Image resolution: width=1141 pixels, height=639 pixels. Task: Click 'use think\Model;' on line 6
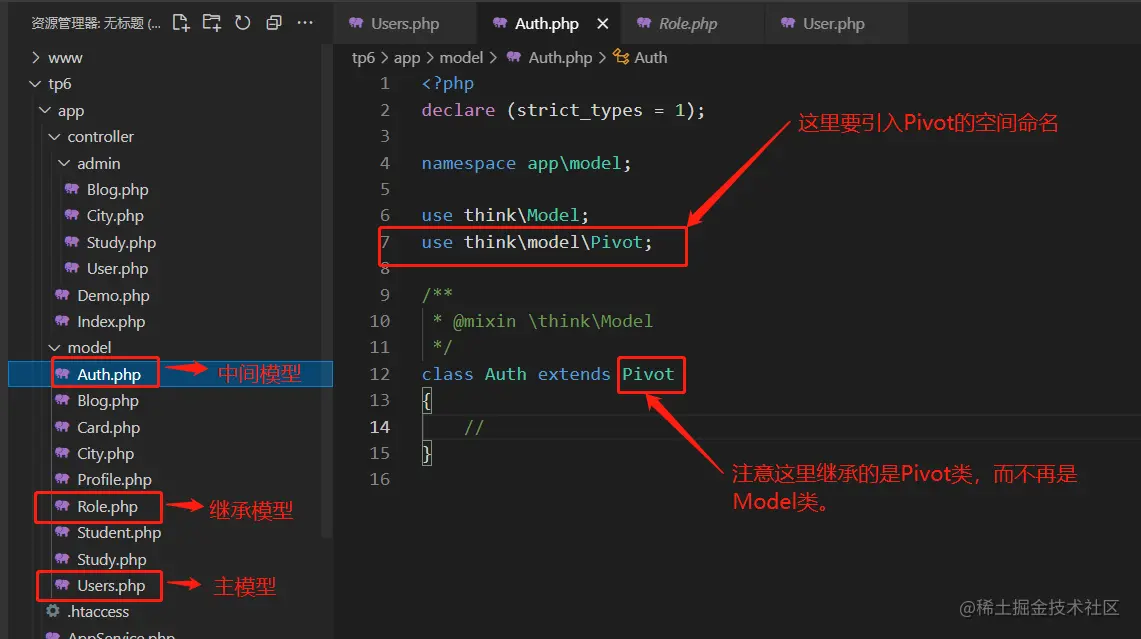click(505, 215)
